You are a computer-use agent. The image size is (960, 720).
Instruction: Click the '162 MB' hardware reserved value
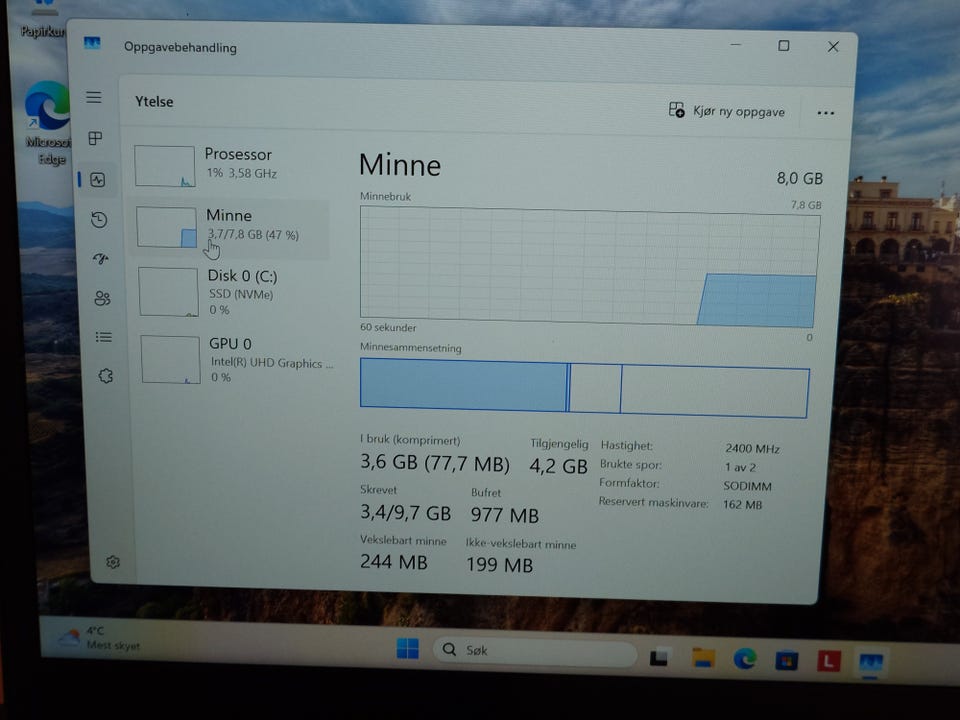[x=743, y=504]
